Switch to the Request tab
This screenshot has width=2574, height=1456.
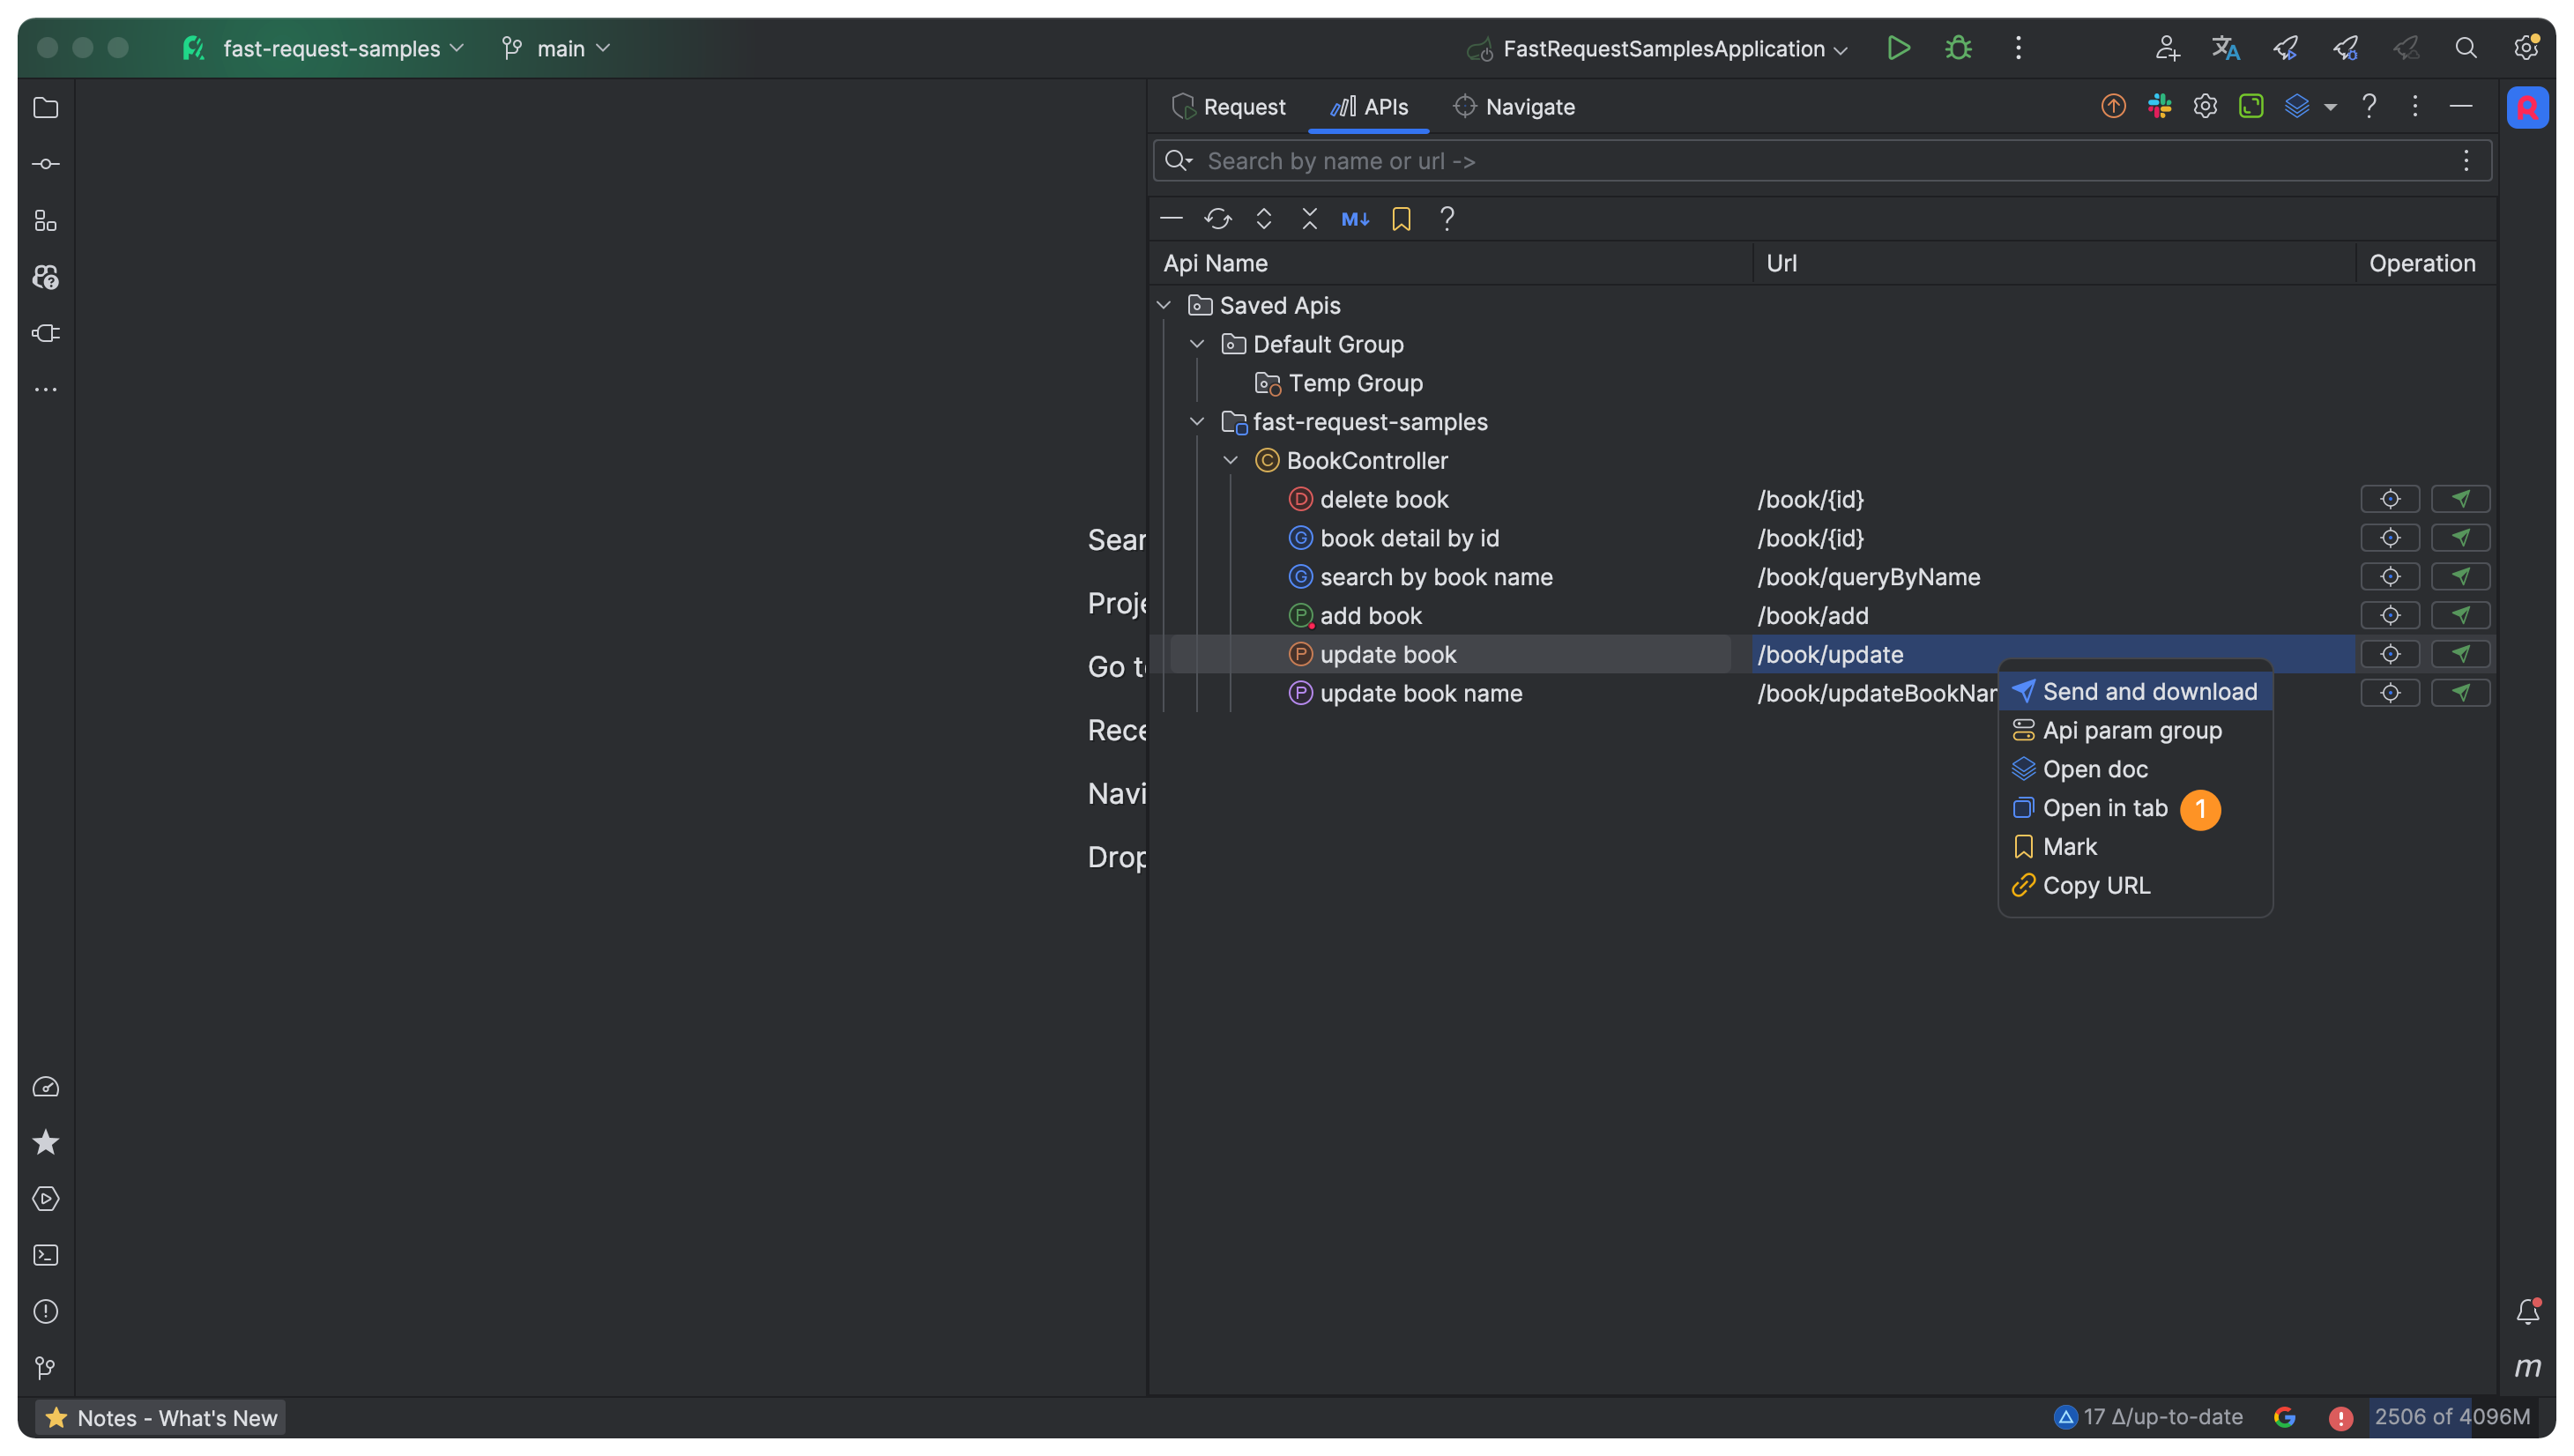1229,107
